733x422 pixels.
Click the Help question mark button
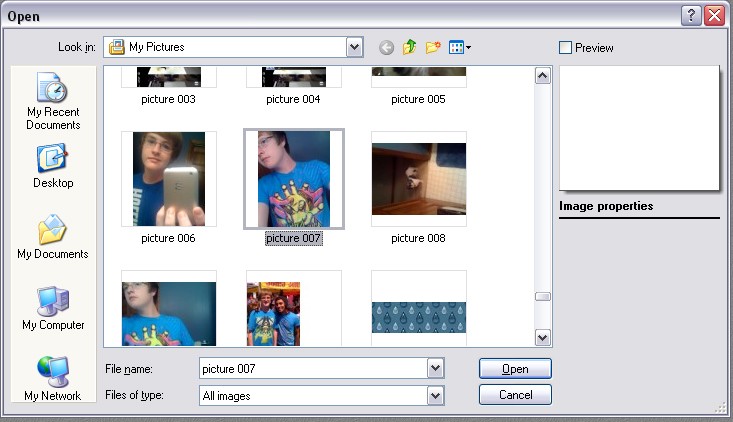pyautogui.click(x=691, y=16)
